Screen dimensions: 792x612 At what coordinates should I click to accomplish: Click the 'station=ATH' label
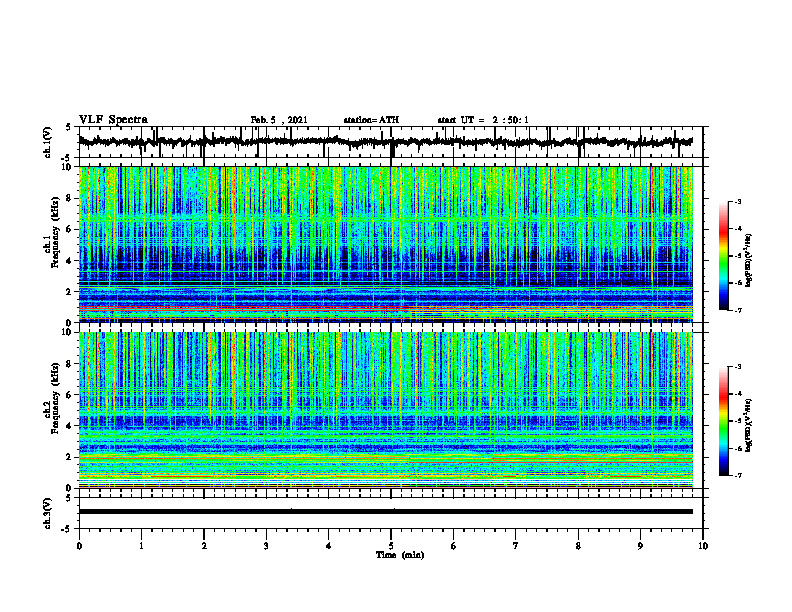coord(371,120)
